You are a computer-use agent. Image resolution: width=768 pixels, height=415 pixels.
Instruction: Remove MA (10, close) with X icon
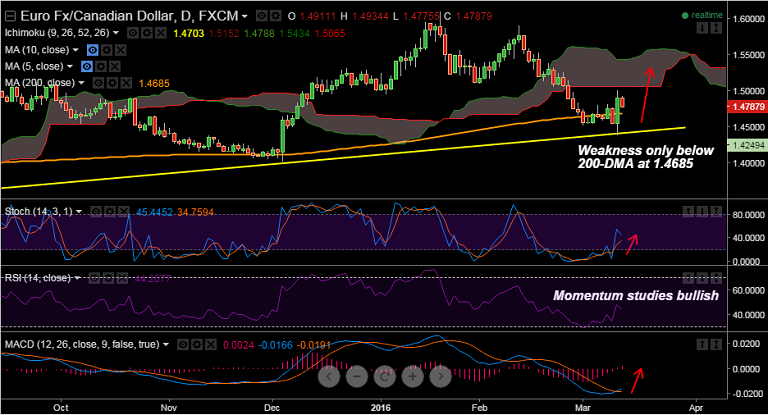(120, 50)
